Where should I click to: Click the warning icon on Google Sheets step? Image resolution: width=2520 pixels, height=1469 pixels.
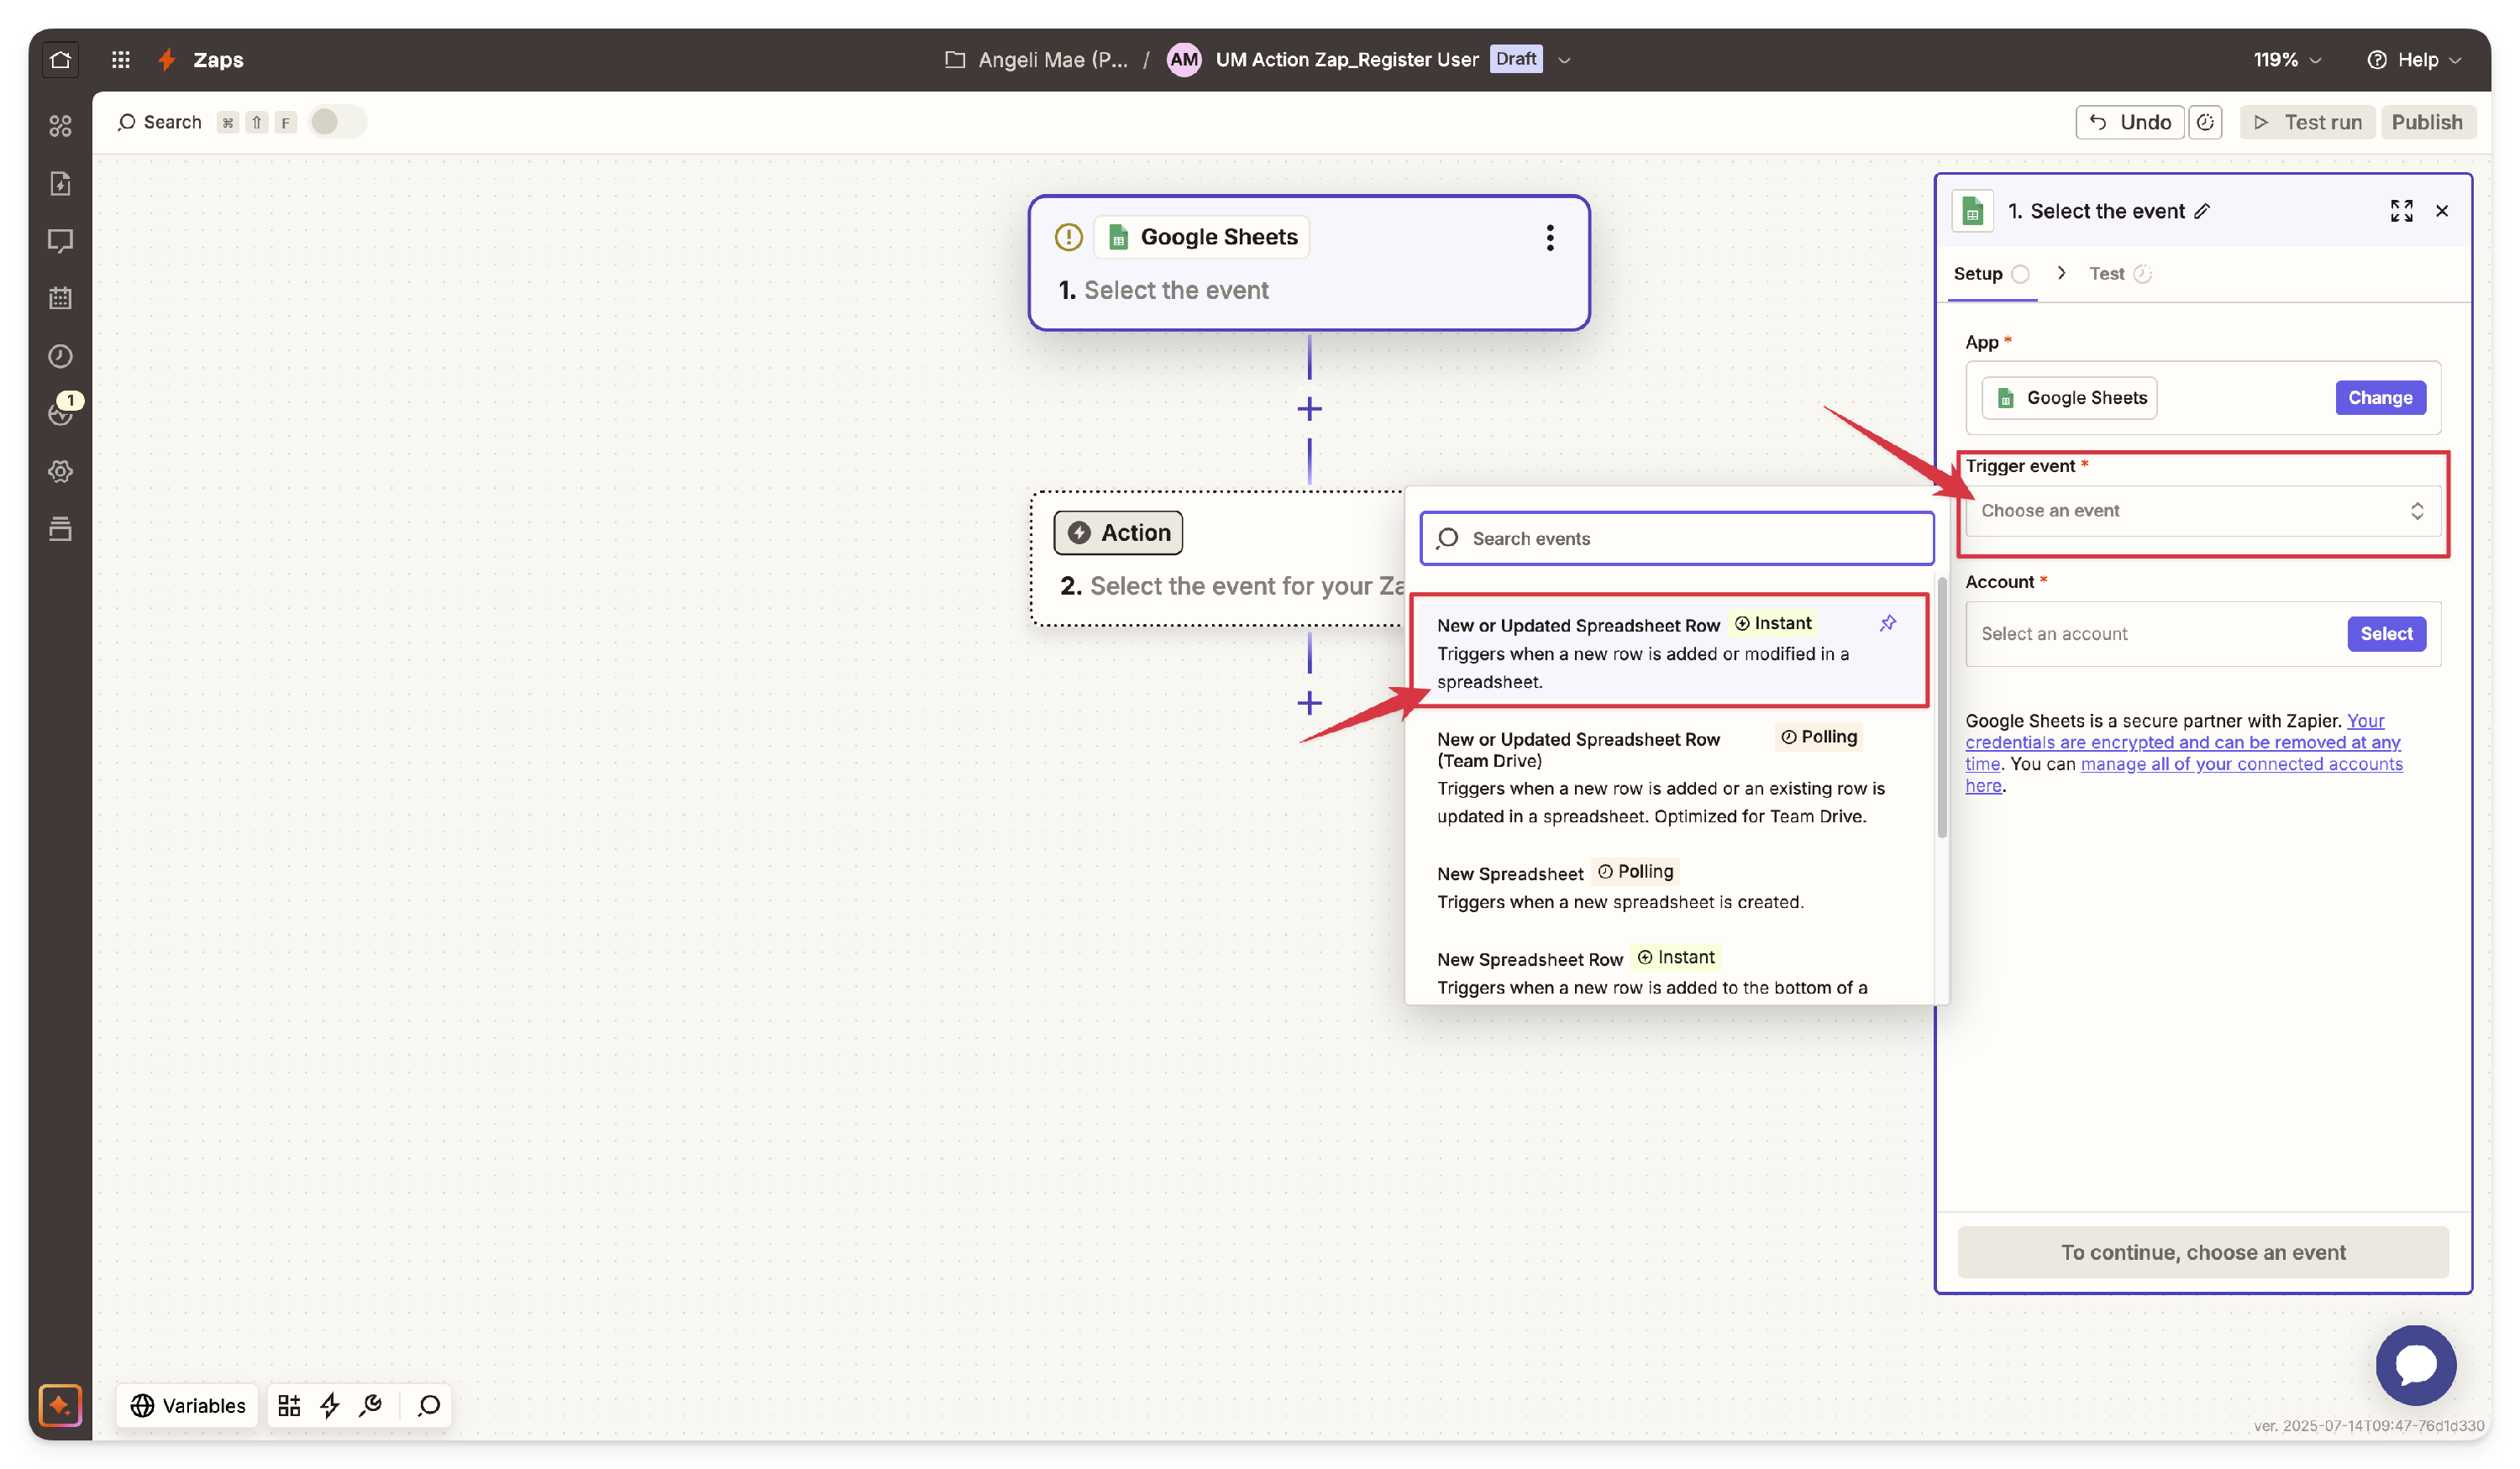pos(1068,237)
